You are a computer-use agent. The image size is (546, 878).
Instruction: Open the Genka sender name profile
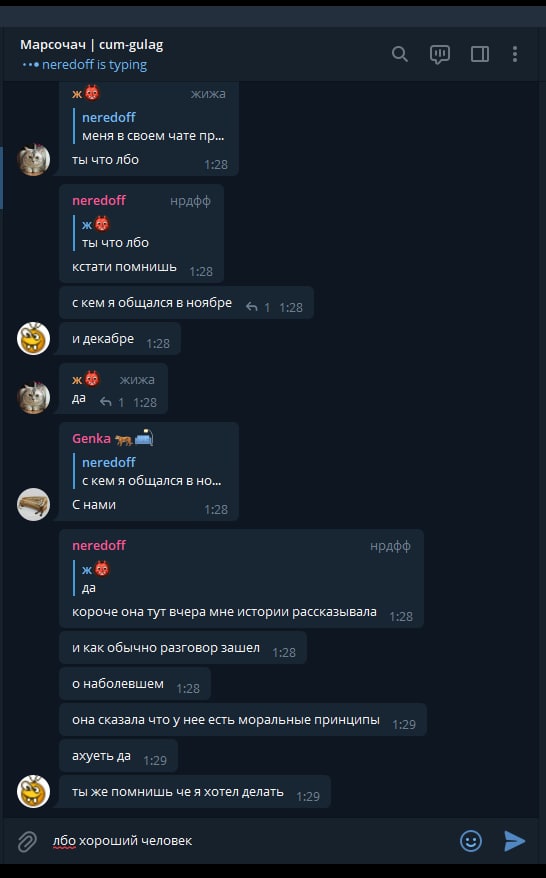pyautogui.click(x=91, y=438)
